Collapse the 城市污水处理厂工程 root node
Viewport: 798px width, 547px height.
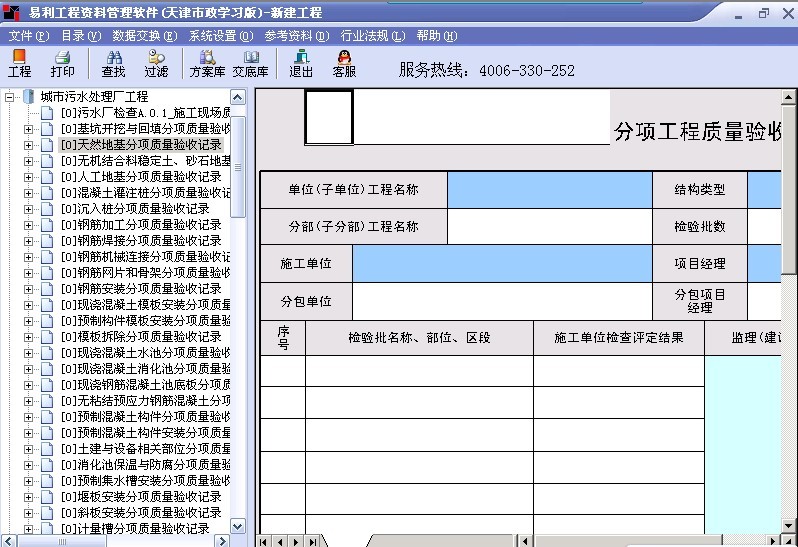click(9, 97)
